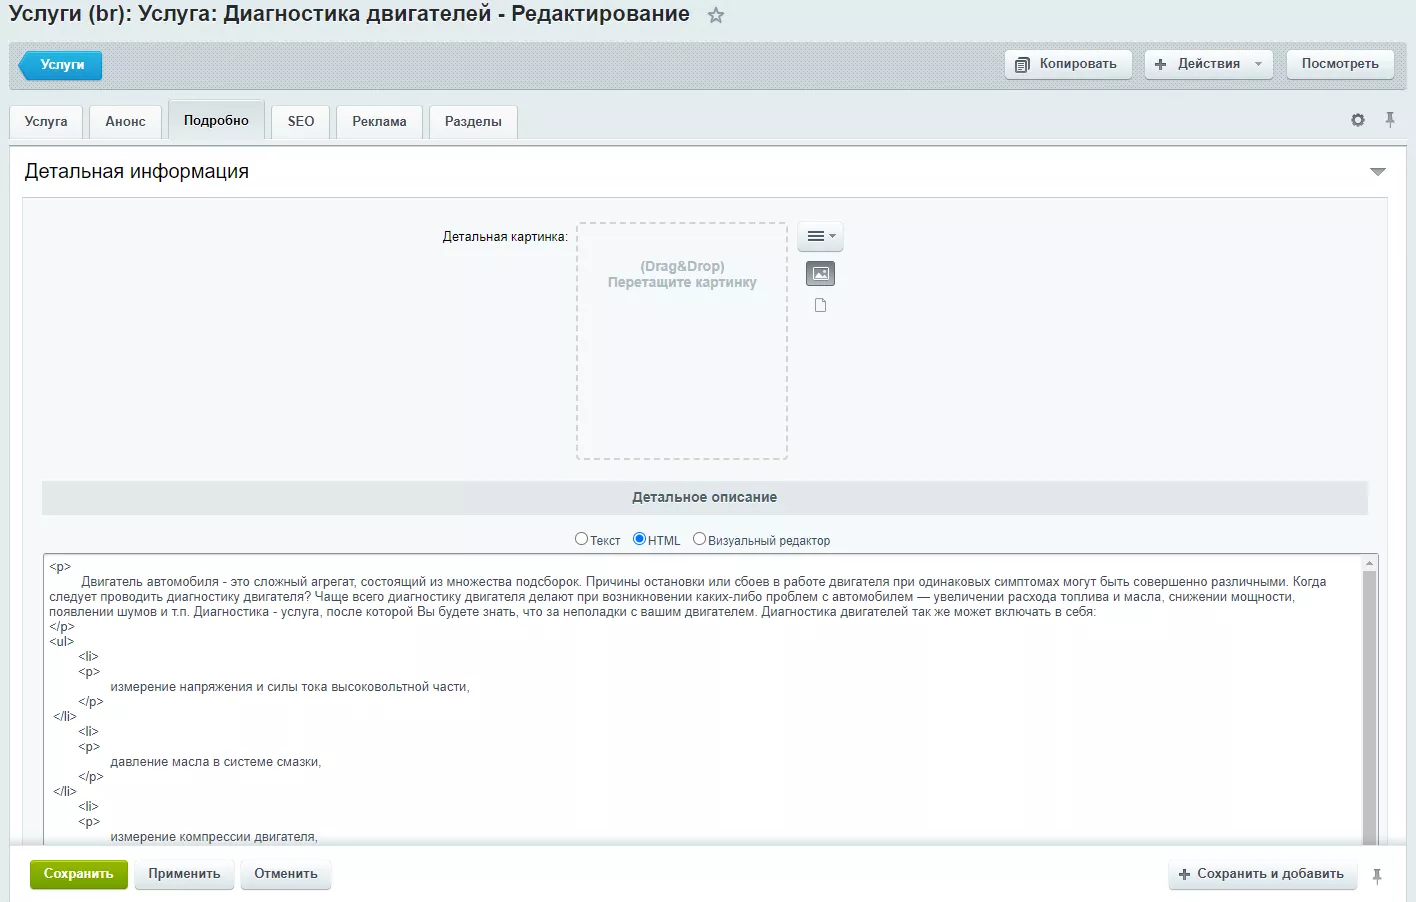The height and width of the screenshot is (902, 1416).
Task: Pin the bottom button bar
Action: coord(1377,876)
